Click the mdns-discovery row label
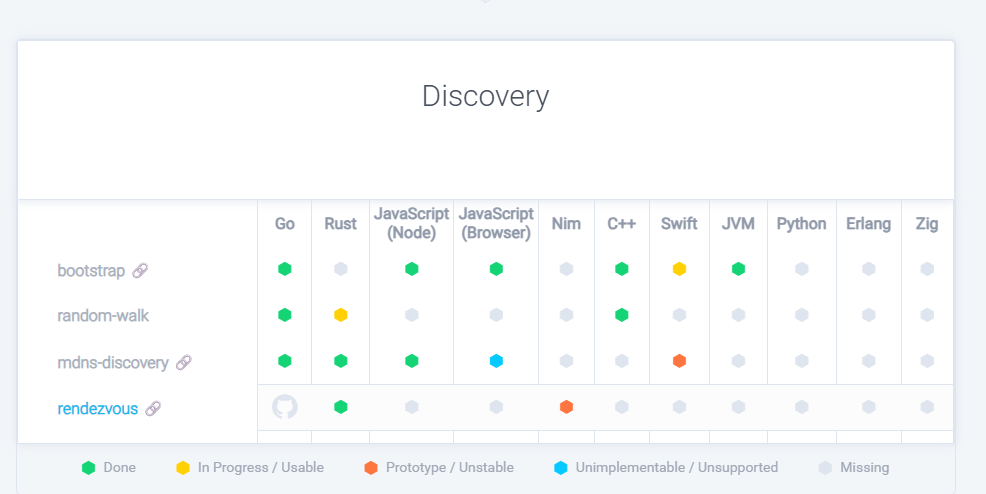The width and height of the screenshot is (986, 494). (x=113, y=362)
